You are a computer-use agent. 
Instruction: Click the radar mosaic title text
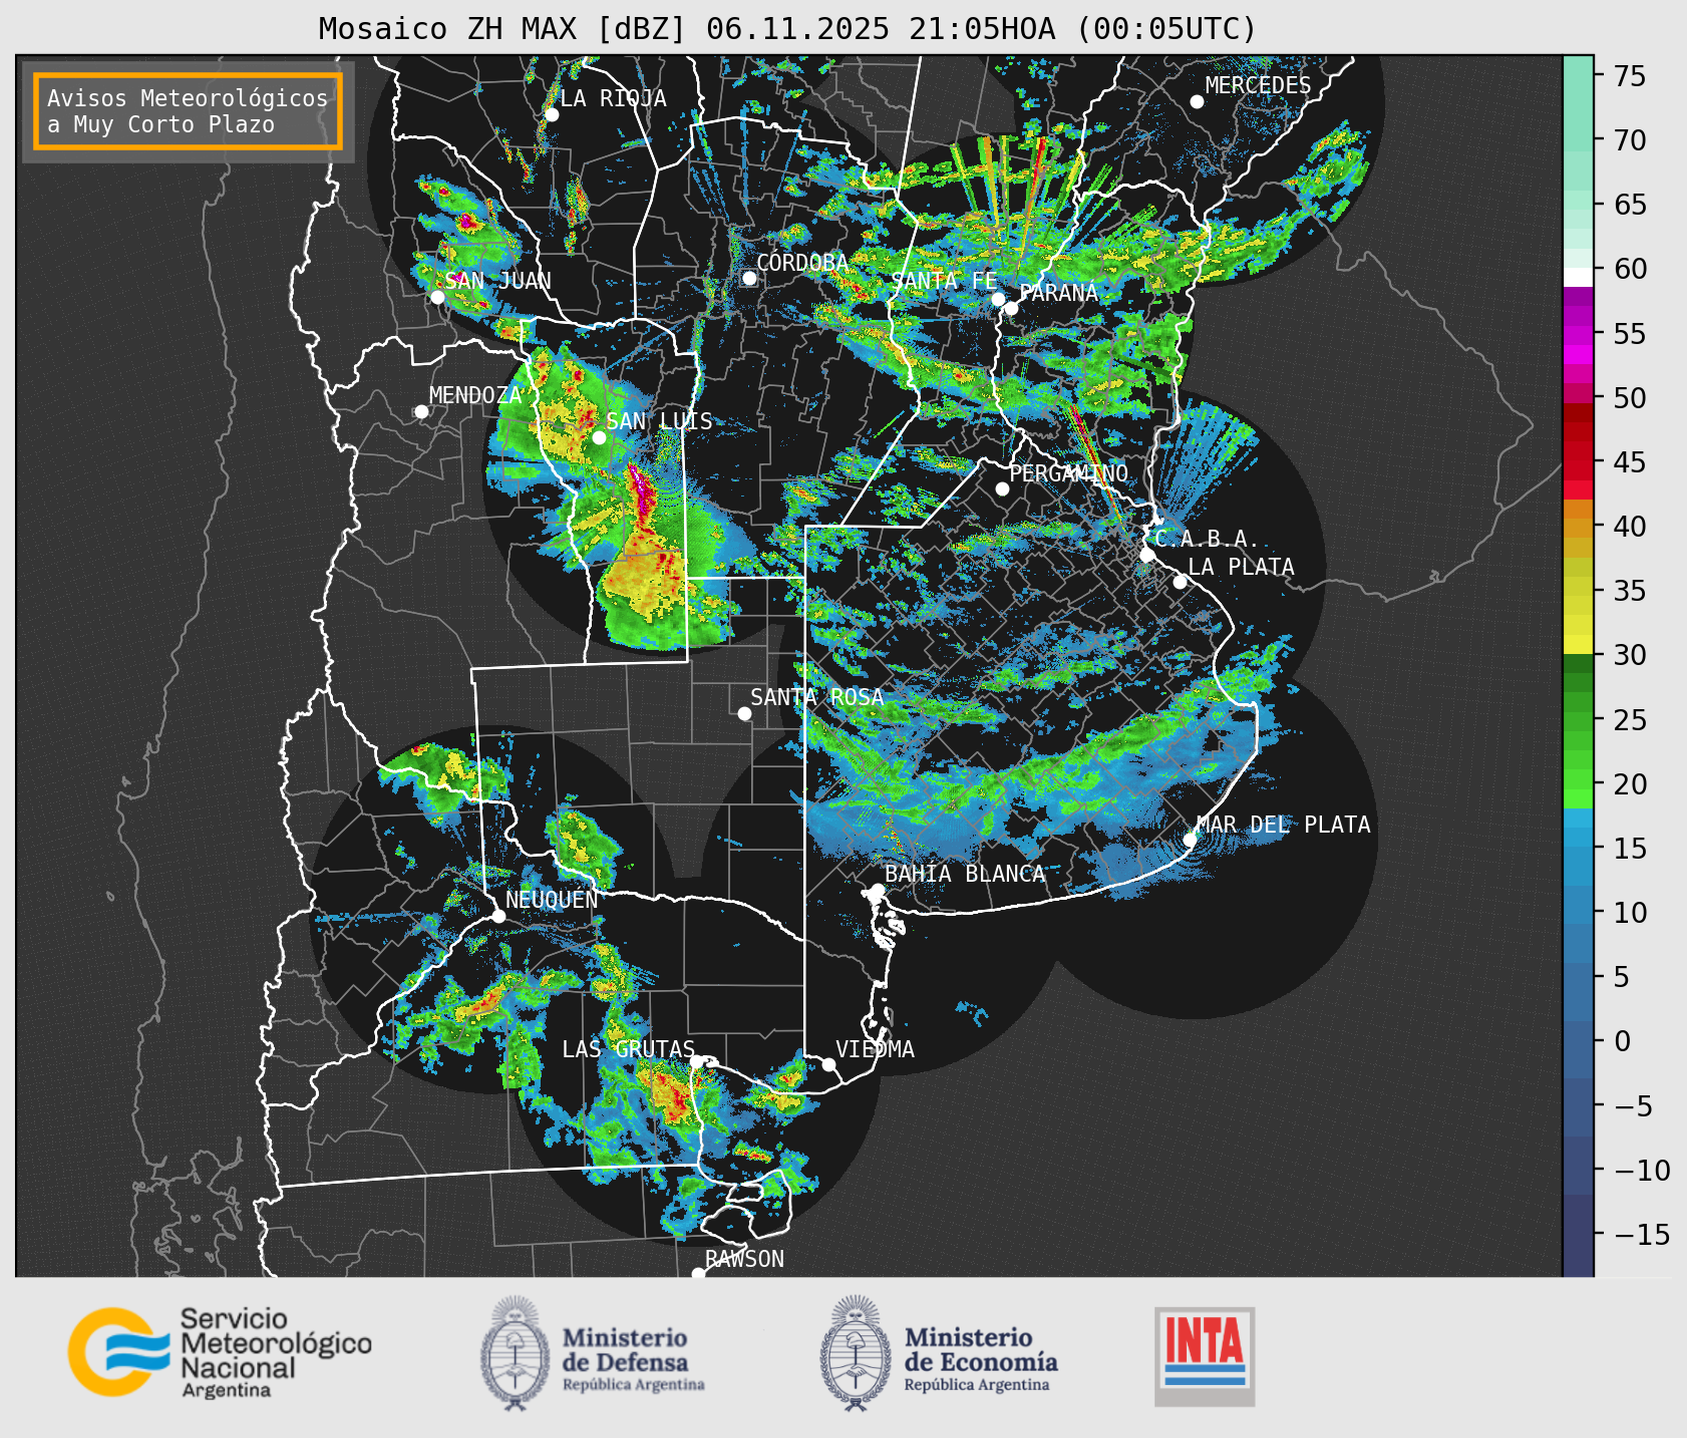pyautogui.click(x=787, y=29)
